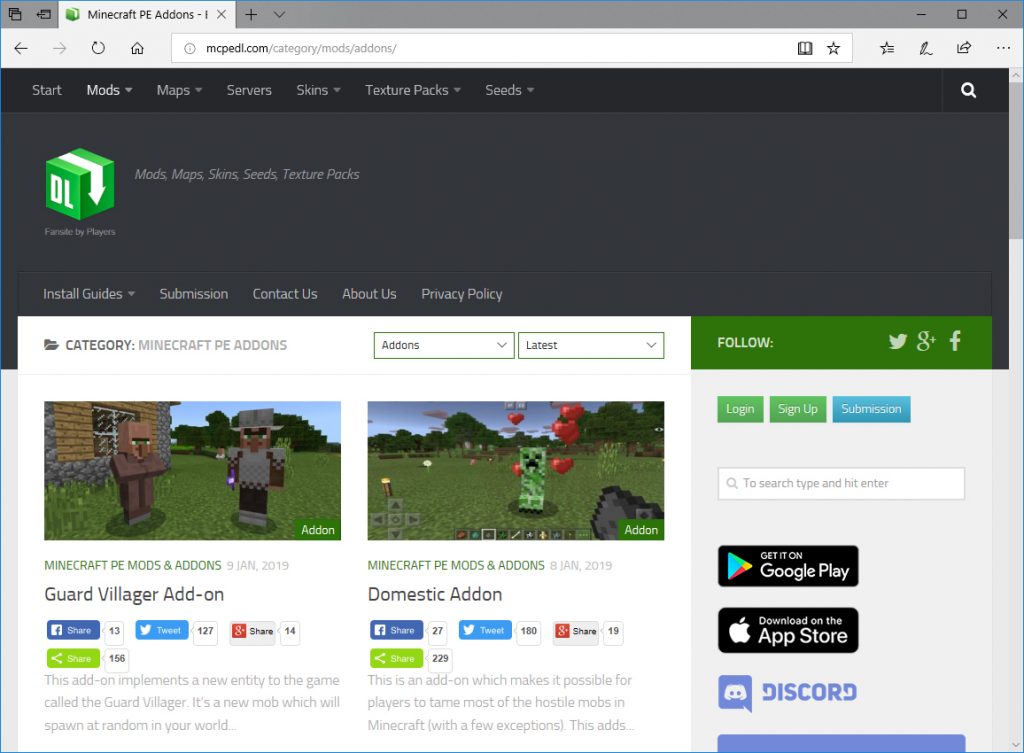Image resolution: width=1024 pixels, height=753 pixels.
Task: Click green Share button under Guard Villager
Action: (x=73, y=658)
